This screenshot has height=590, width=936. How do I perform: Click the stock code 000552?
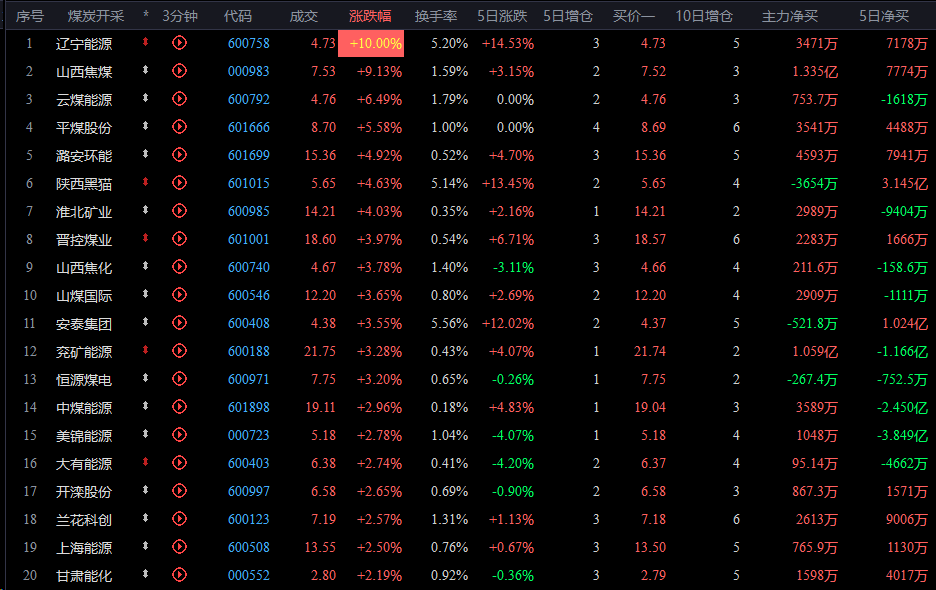point(249,575)
